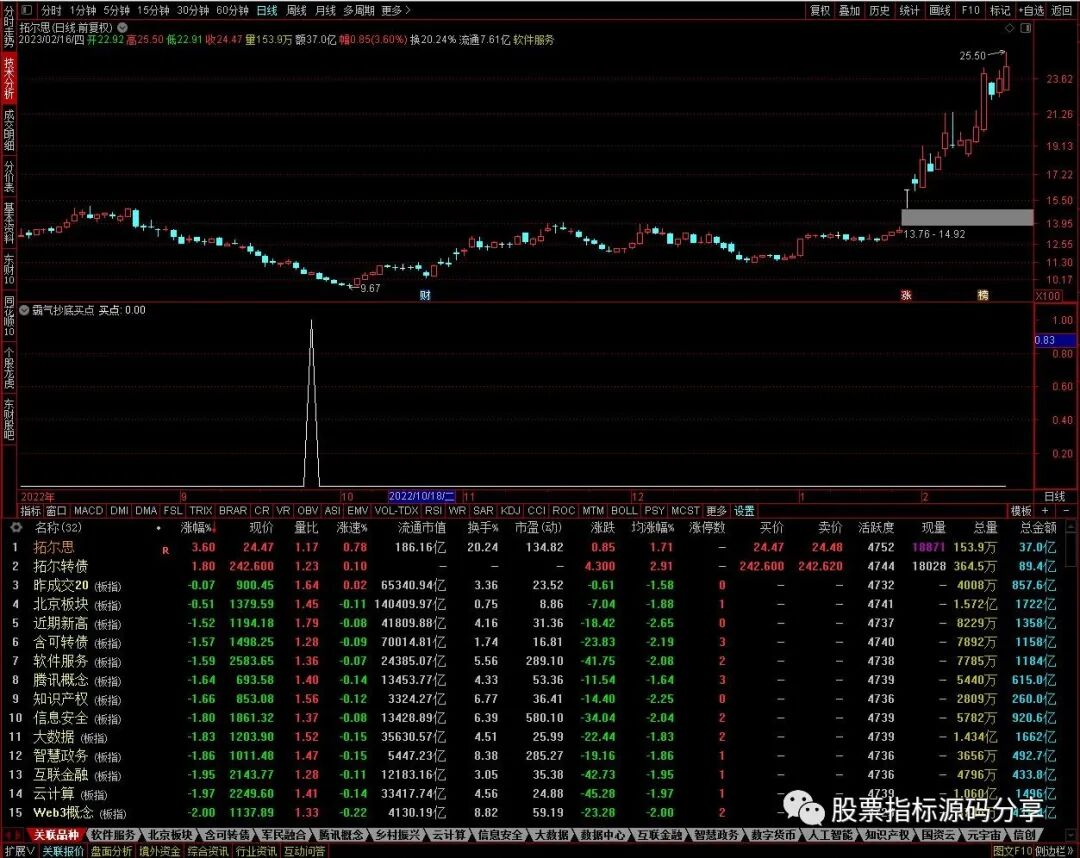Sort the list by 流通市值 column

click(422, 527)
